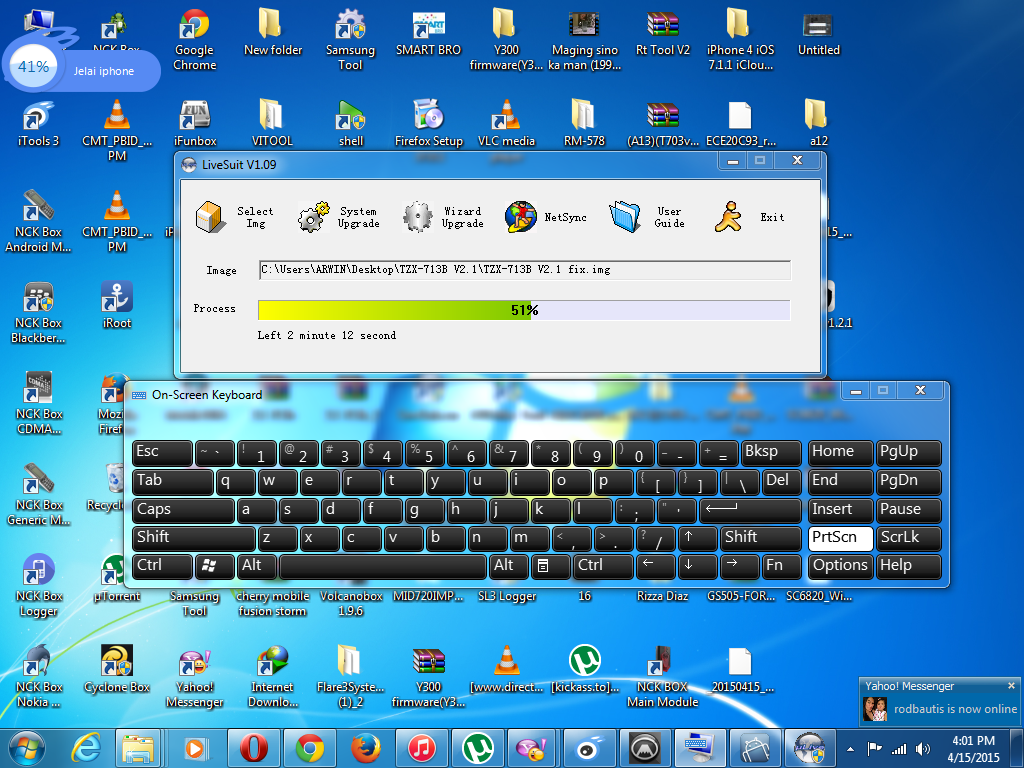Click the Exit icon in LiveSuit
Viewport: 1024px width, 768px height.
(x=728, y=217)
